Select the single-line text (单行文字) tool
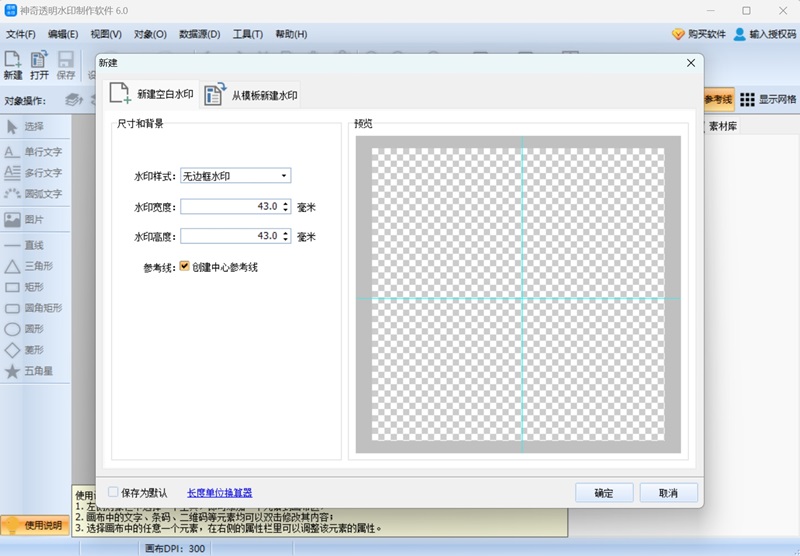Image resolution: width=800 pixels, height=556 pixels. click(34, 152)
